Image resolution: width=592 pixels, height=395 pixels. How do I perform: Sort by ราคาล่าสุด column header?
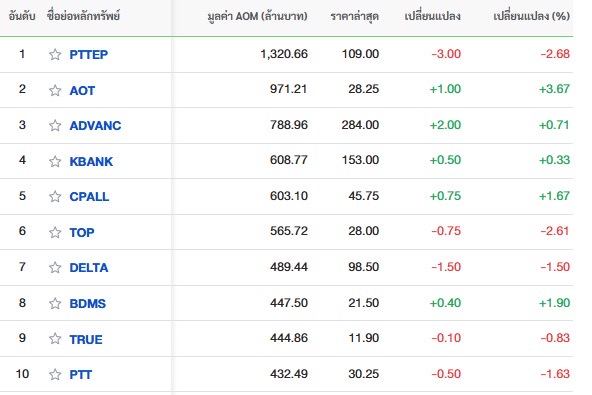(355, 16)
